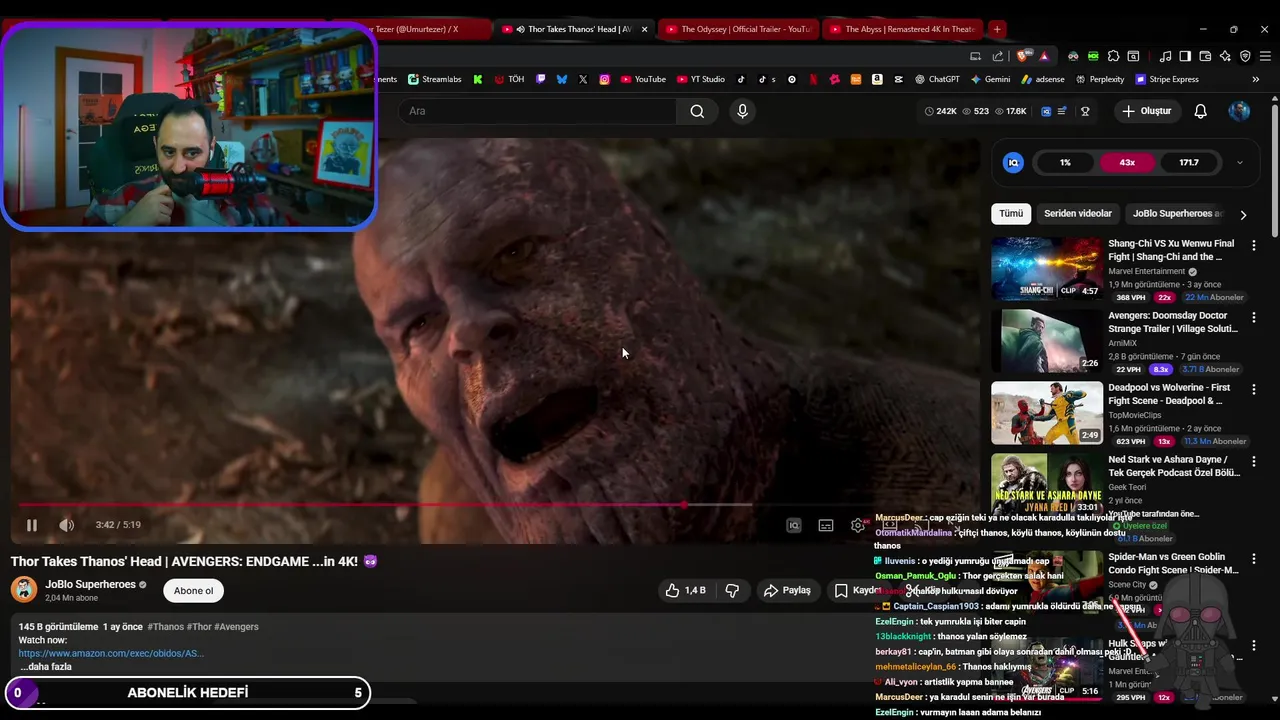Select the Tümü filter chip
Image resolution: width=1280 pixels, height=720 pixels.
click(1011, 213)
